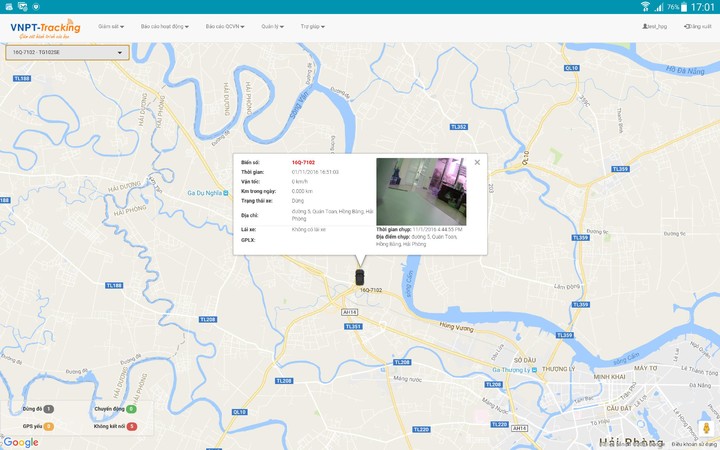The width and height of the screenshot is (720, 450).
Task: Open the Trợ giúp menu
Action: (x=312, y=27)
